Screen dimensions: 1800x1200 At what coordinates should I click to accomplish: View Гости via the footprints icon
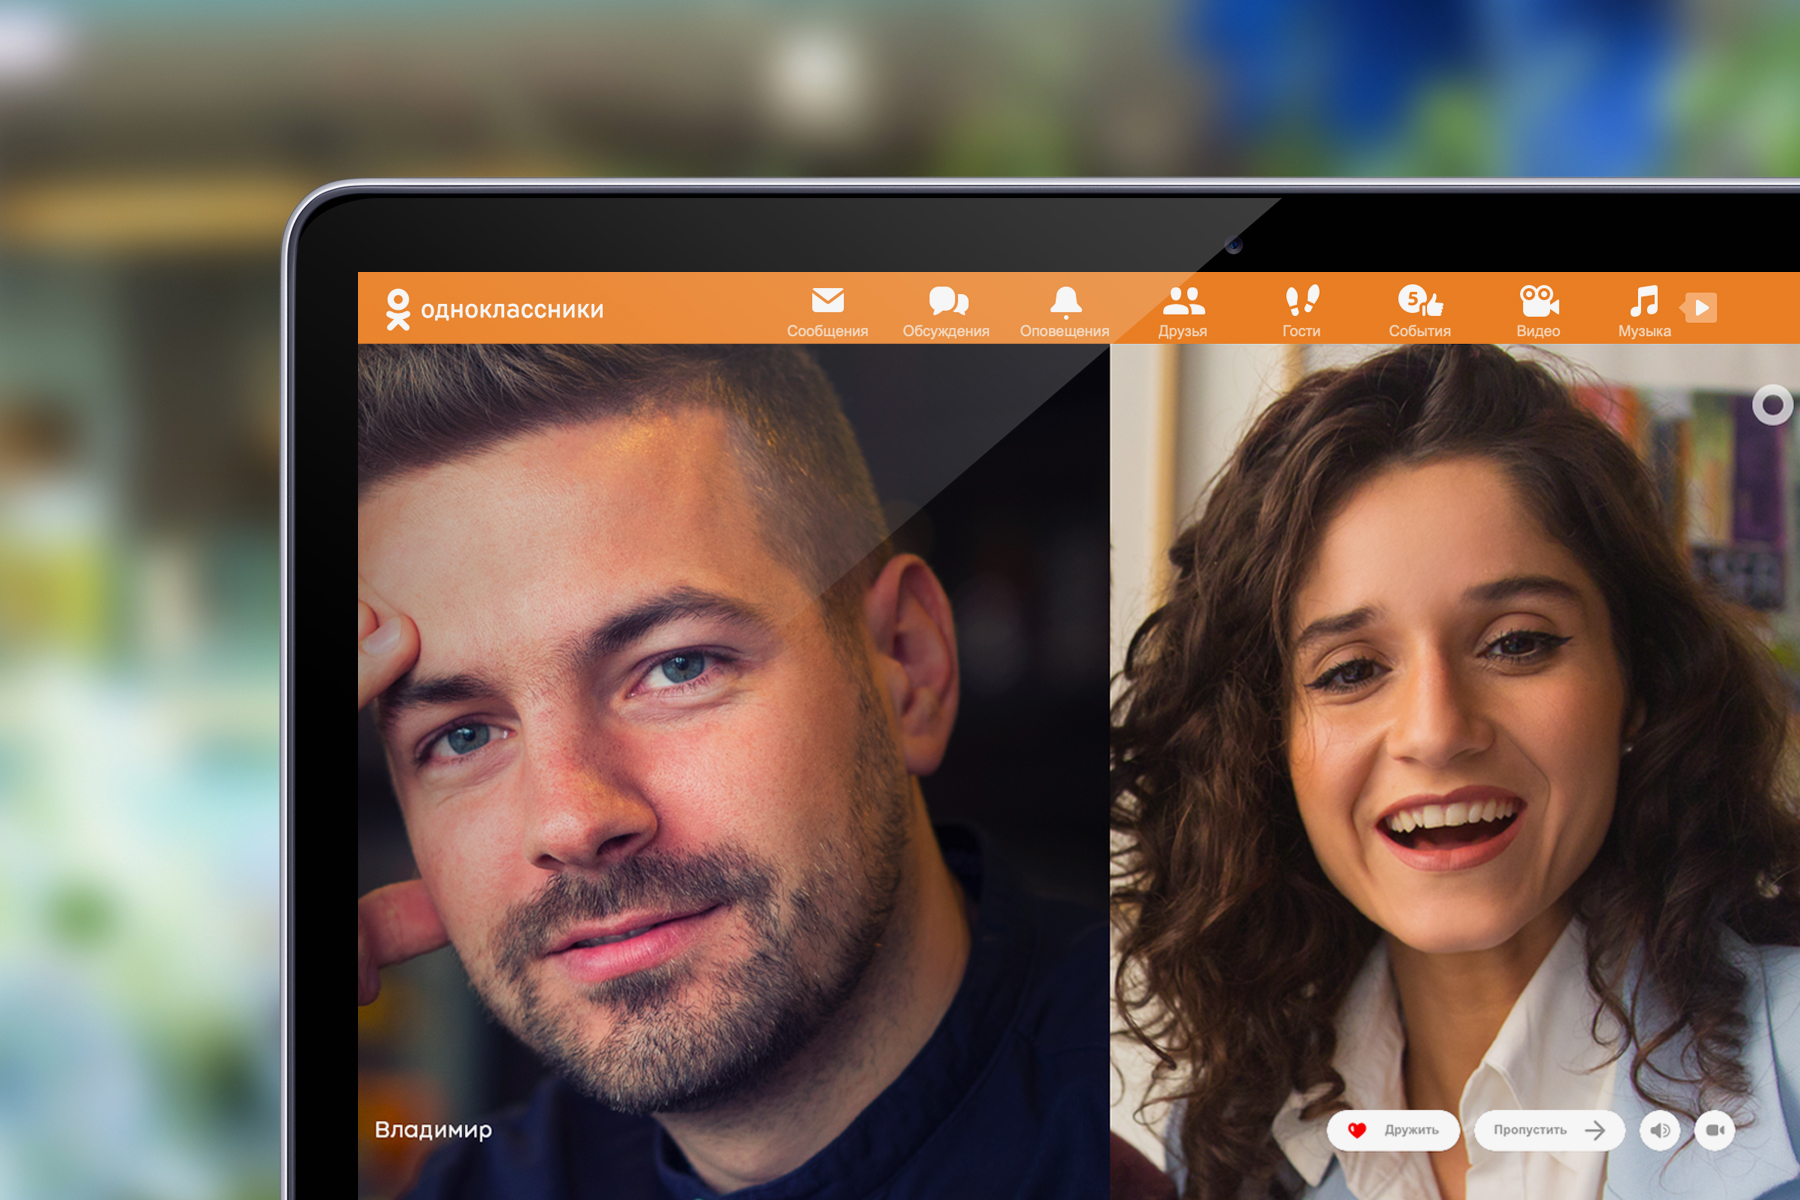pos(1301,301)
